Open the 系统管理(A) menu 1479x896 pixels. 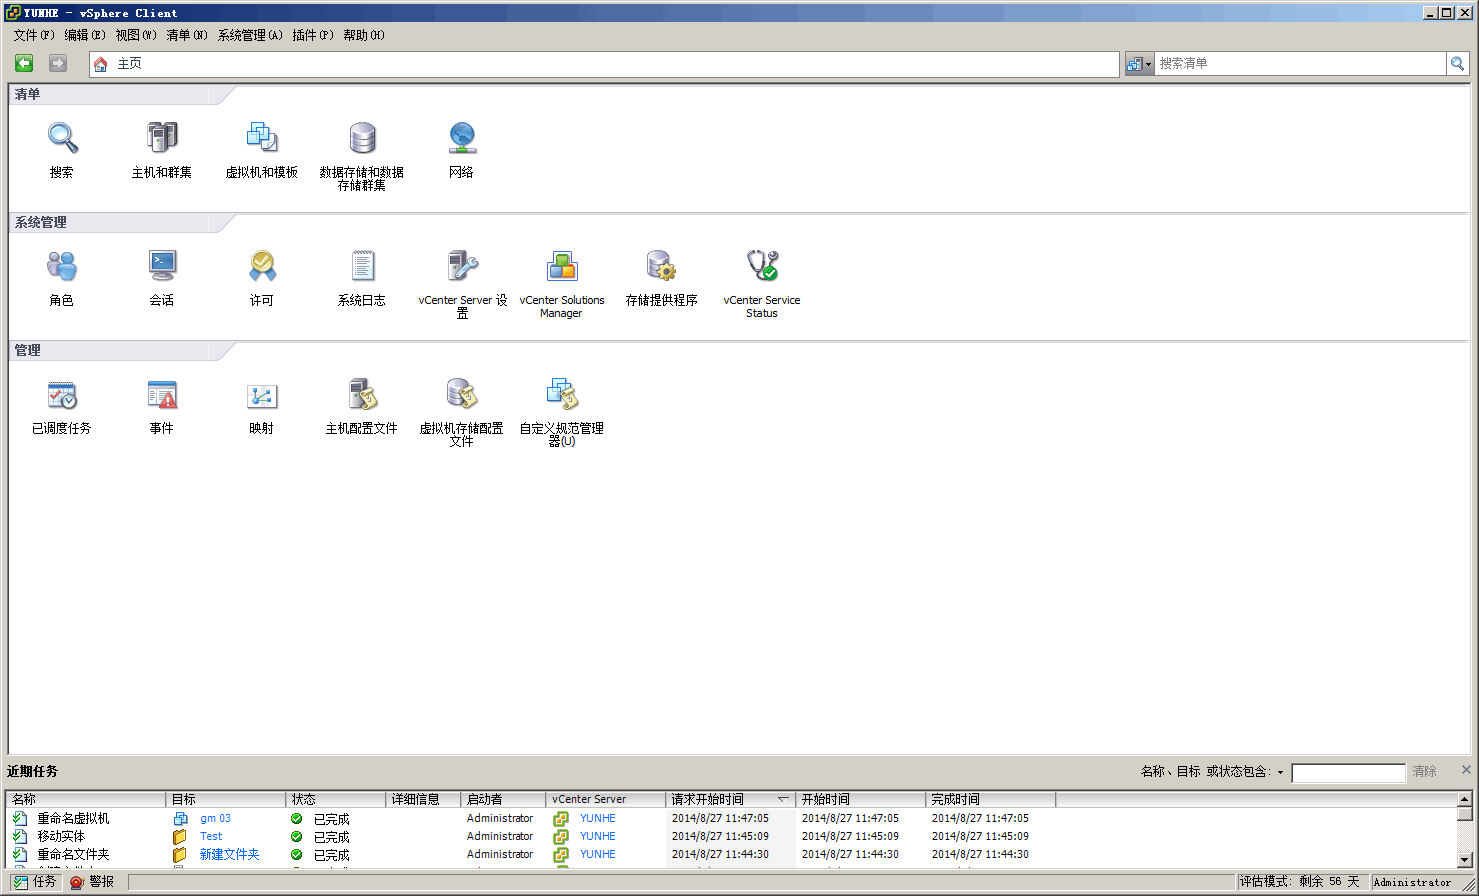click(250, 35)
